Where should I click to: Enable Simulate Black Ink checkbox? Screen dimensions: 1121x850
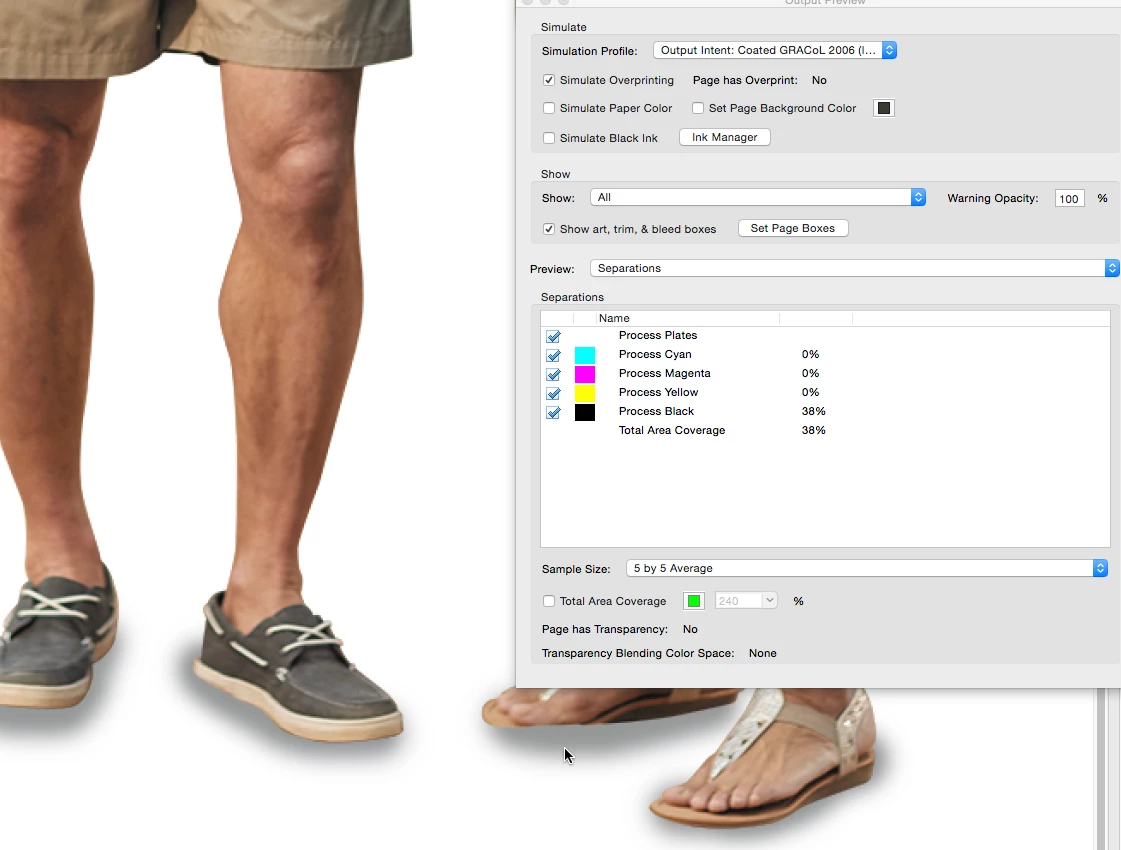[549, 138]
